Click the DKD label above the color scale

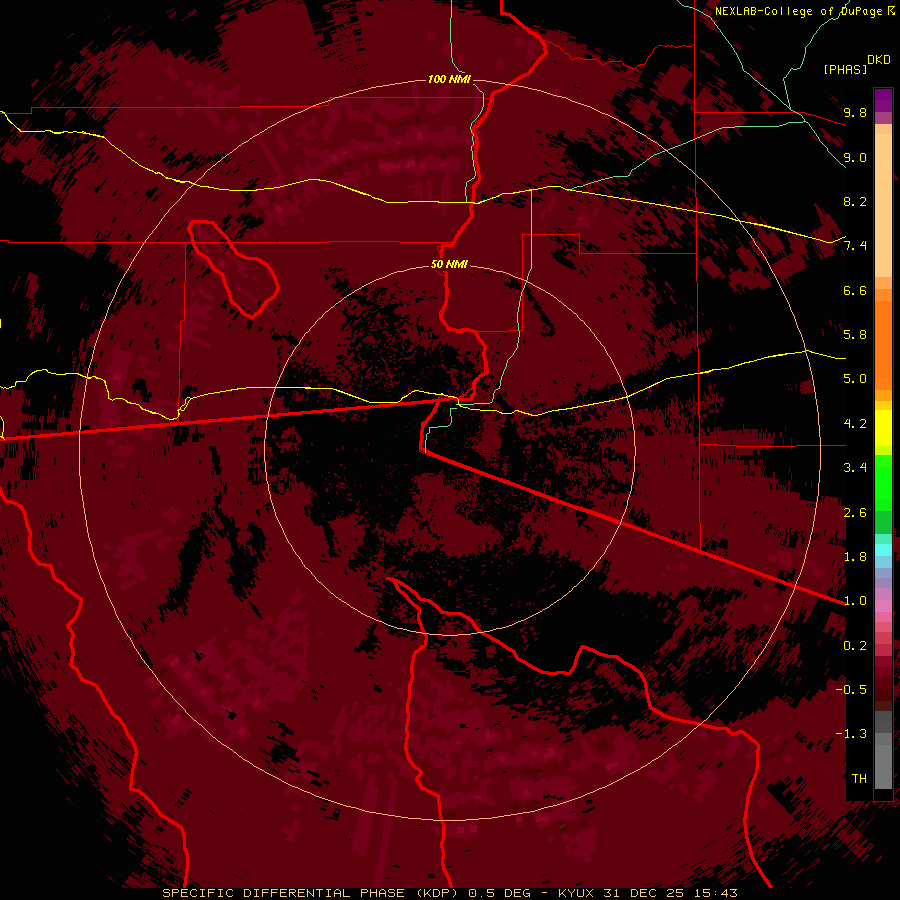879,60
